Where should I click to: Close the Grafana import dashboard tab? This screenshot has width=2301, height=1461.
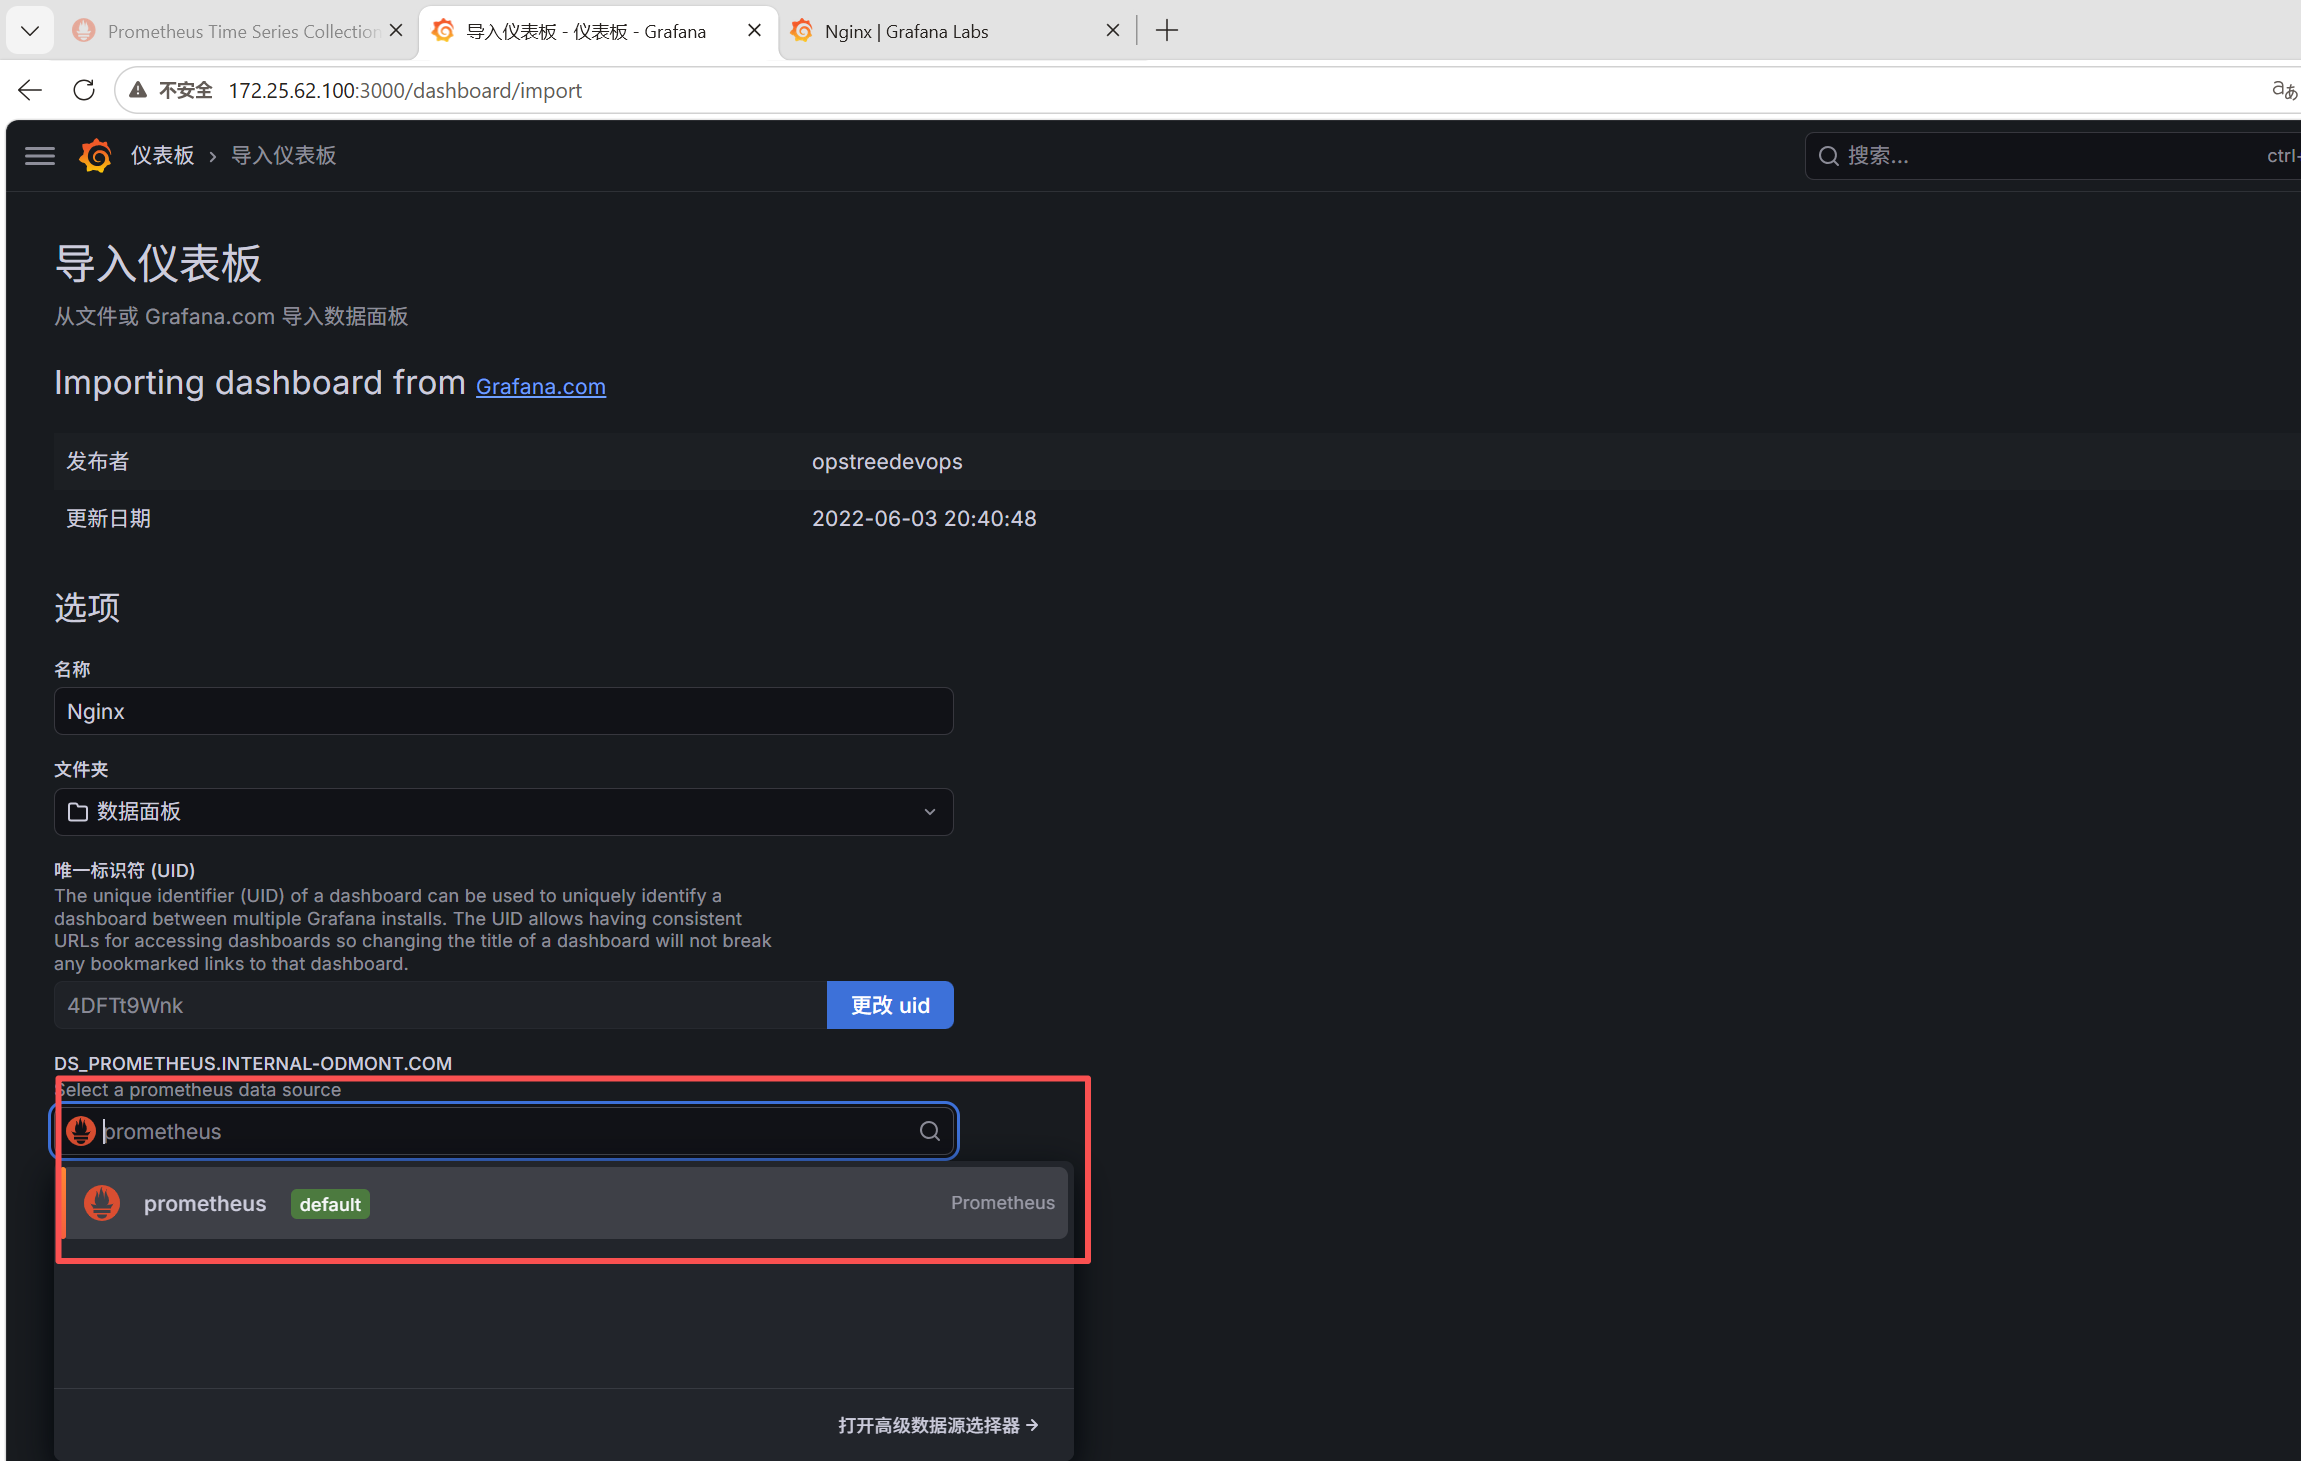[x=755, y=31]
